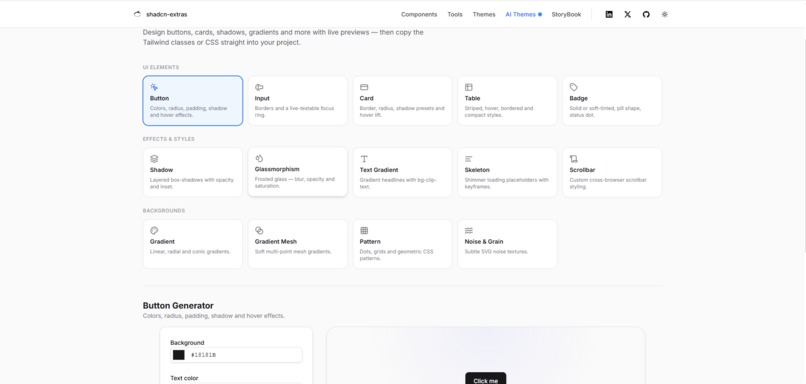
Task: Open the Shadow generator title
Action: click(x=161, y=170)
